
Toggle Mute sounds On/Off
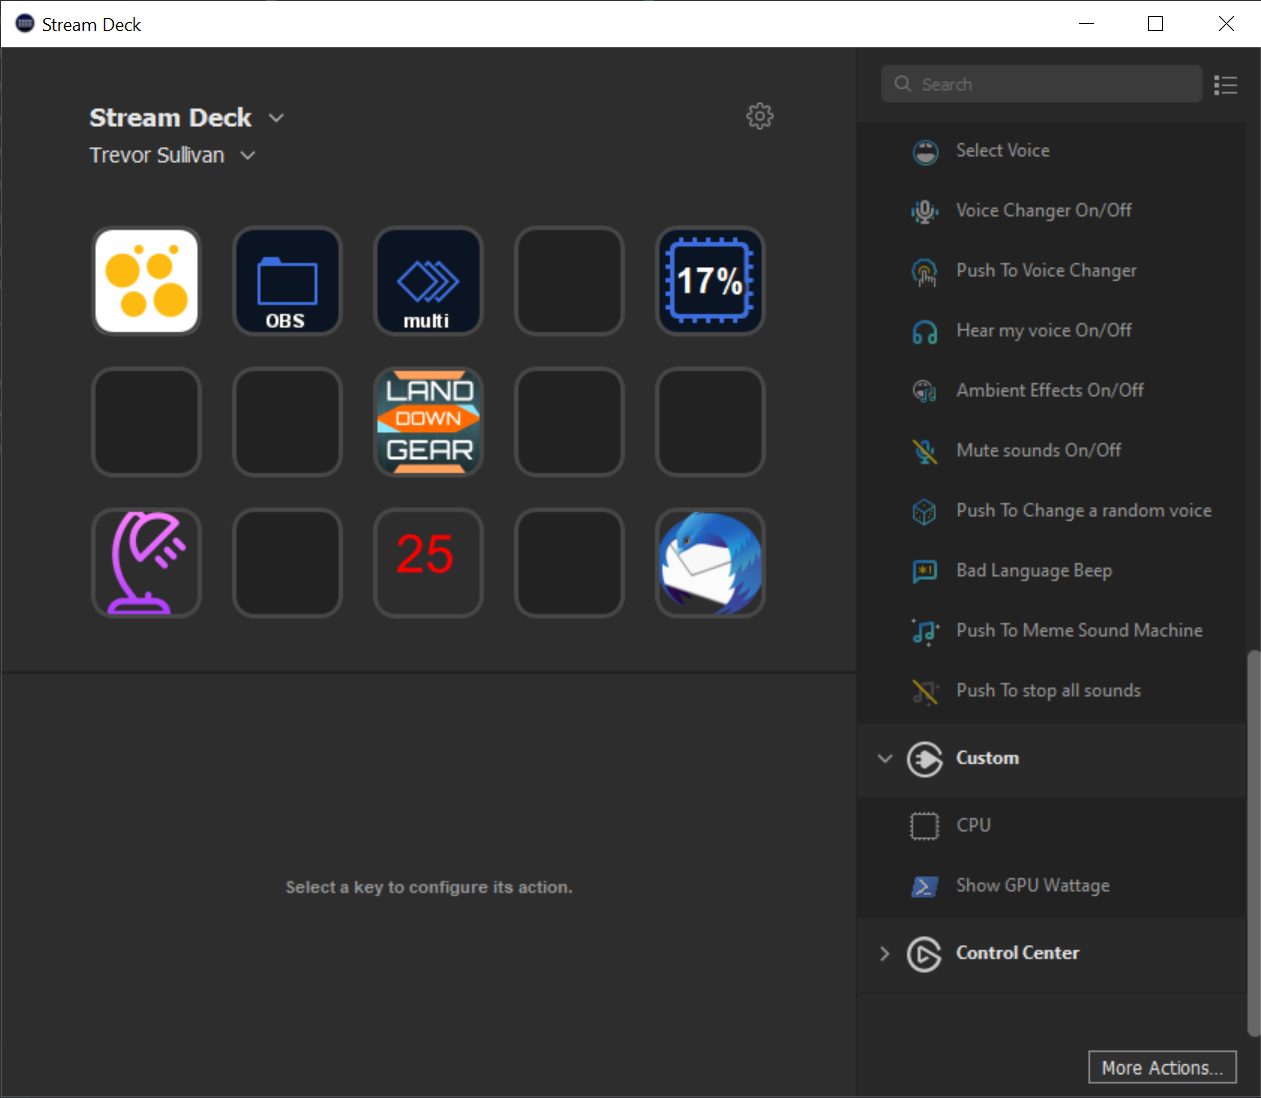coord(1038,451)
